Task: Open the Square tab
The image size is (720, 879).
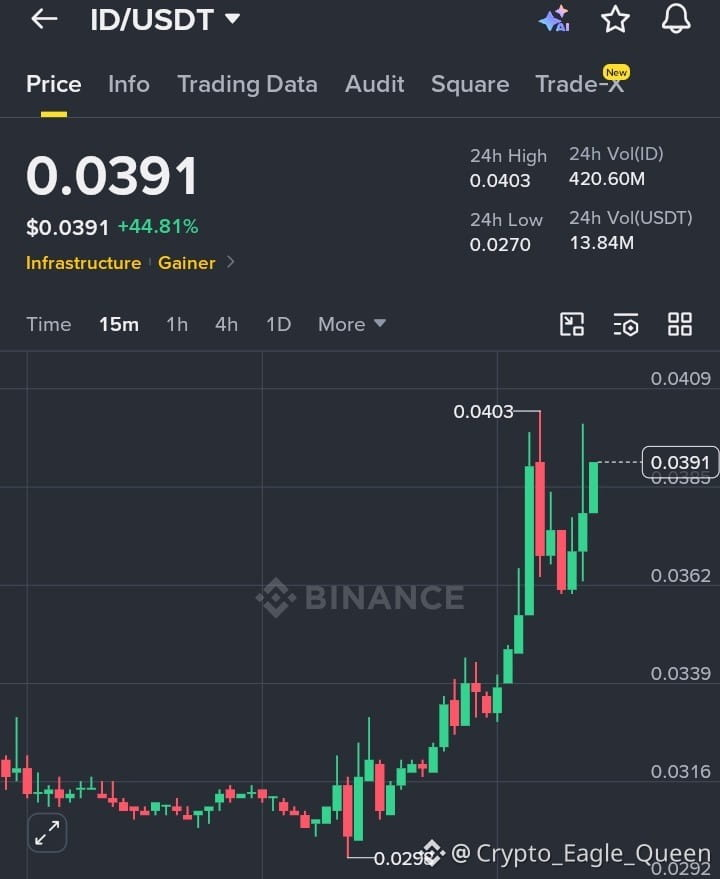Action: [470, 84]
